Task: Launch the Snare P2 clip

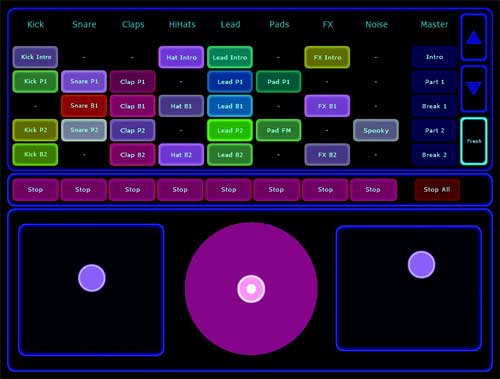Action: 84,130
